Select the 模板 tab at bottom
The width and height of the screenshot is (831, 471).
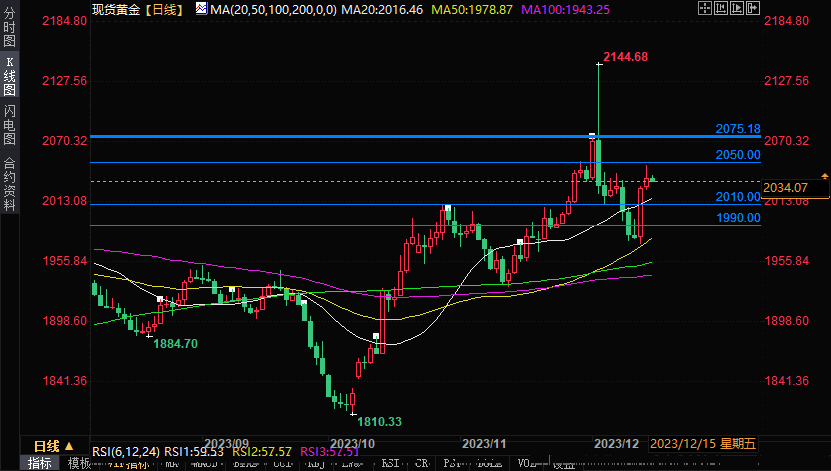[78, 463]
